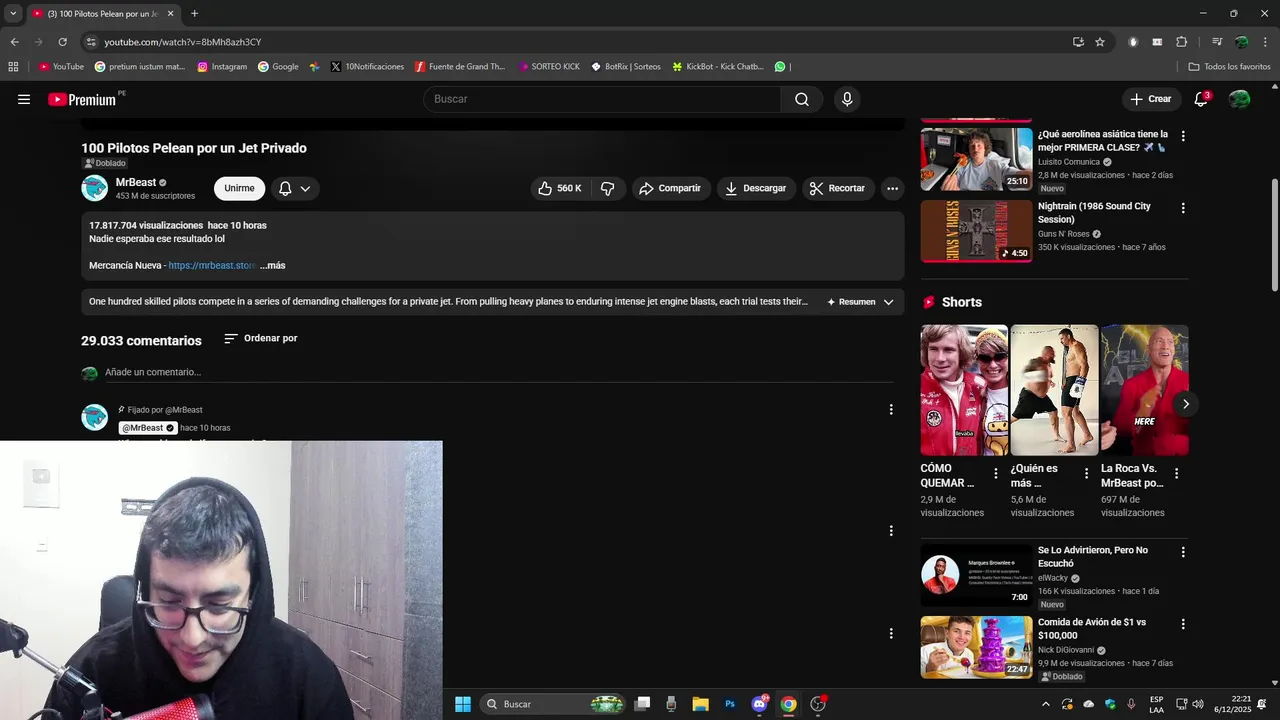Open MrBeast channel avatar
Screen dimensions: 1280x720
[94, 188]
